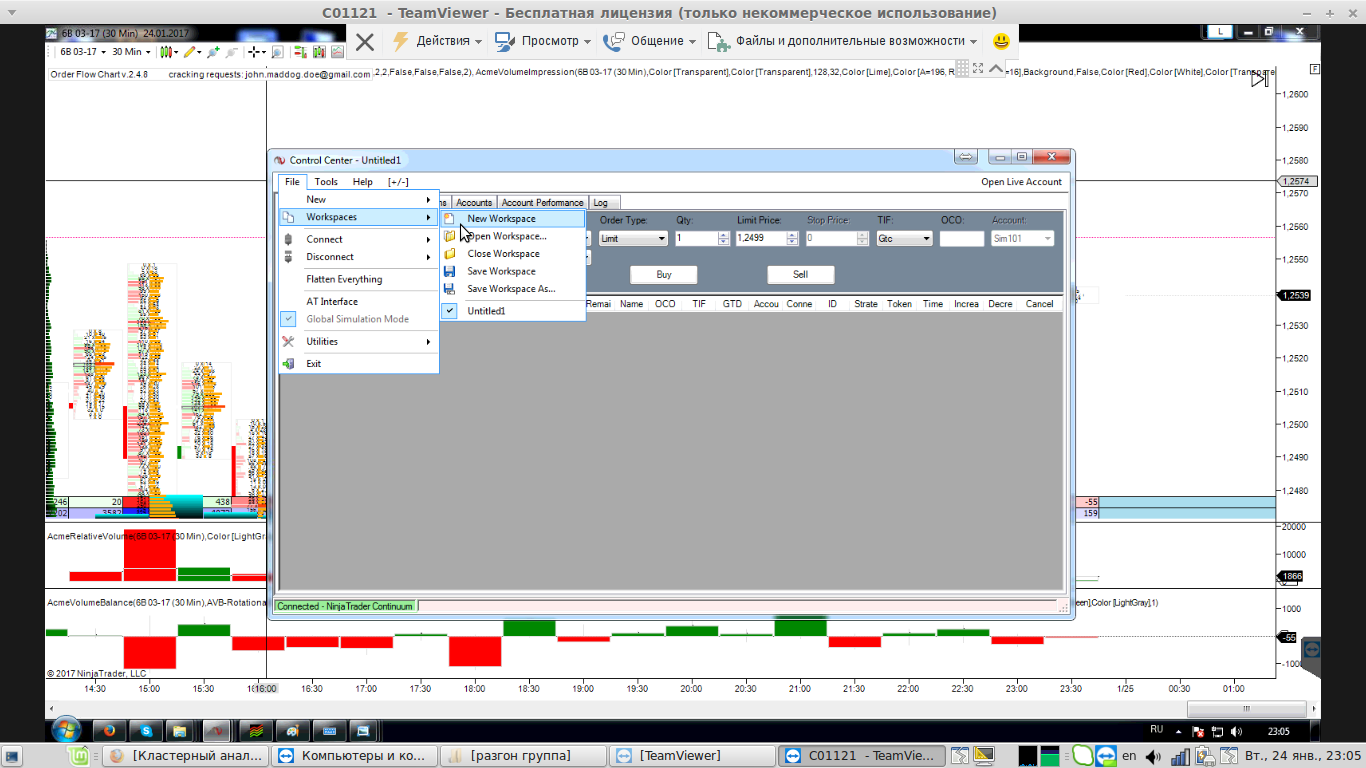The image size is (1366, 768).
Task: Select Open Workspace... menu entry
Action: click(x=513, y=236)
